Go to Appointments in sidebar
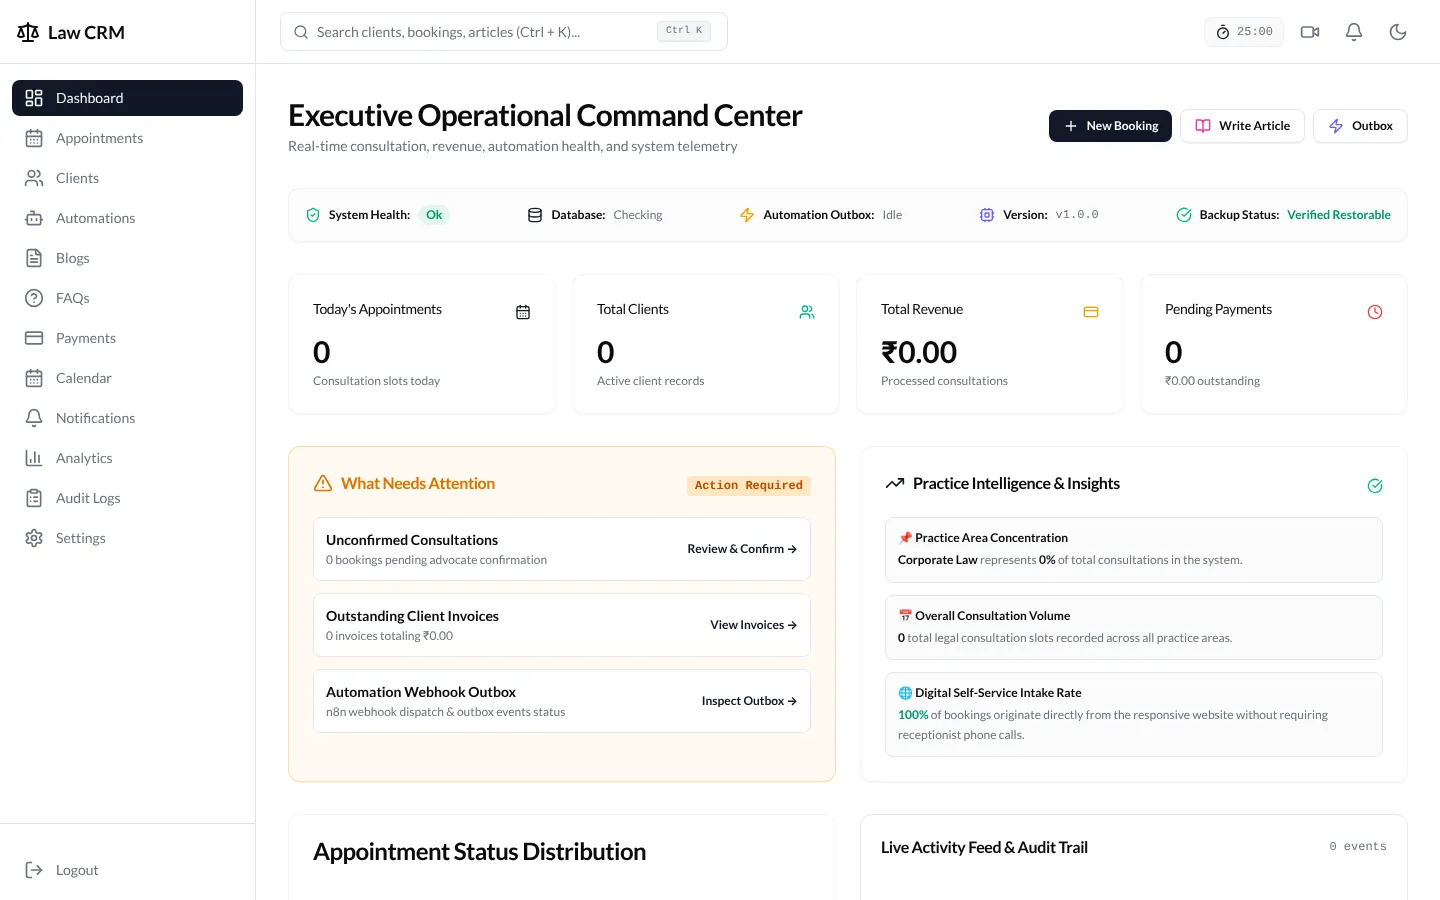Viewport: 1440px width, 900px height. tap(127, 138)
